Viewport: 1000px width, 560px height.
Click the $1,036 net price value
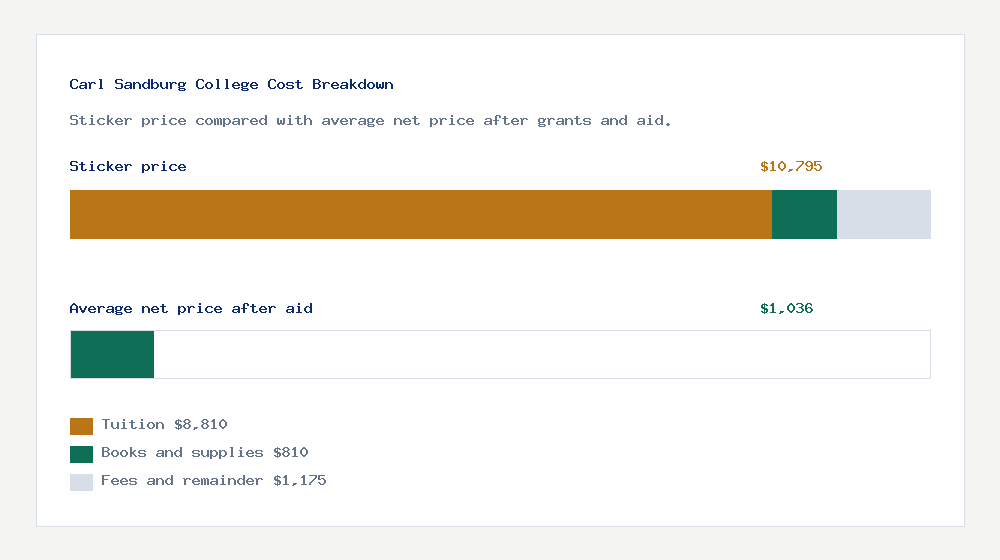[786, 309]
